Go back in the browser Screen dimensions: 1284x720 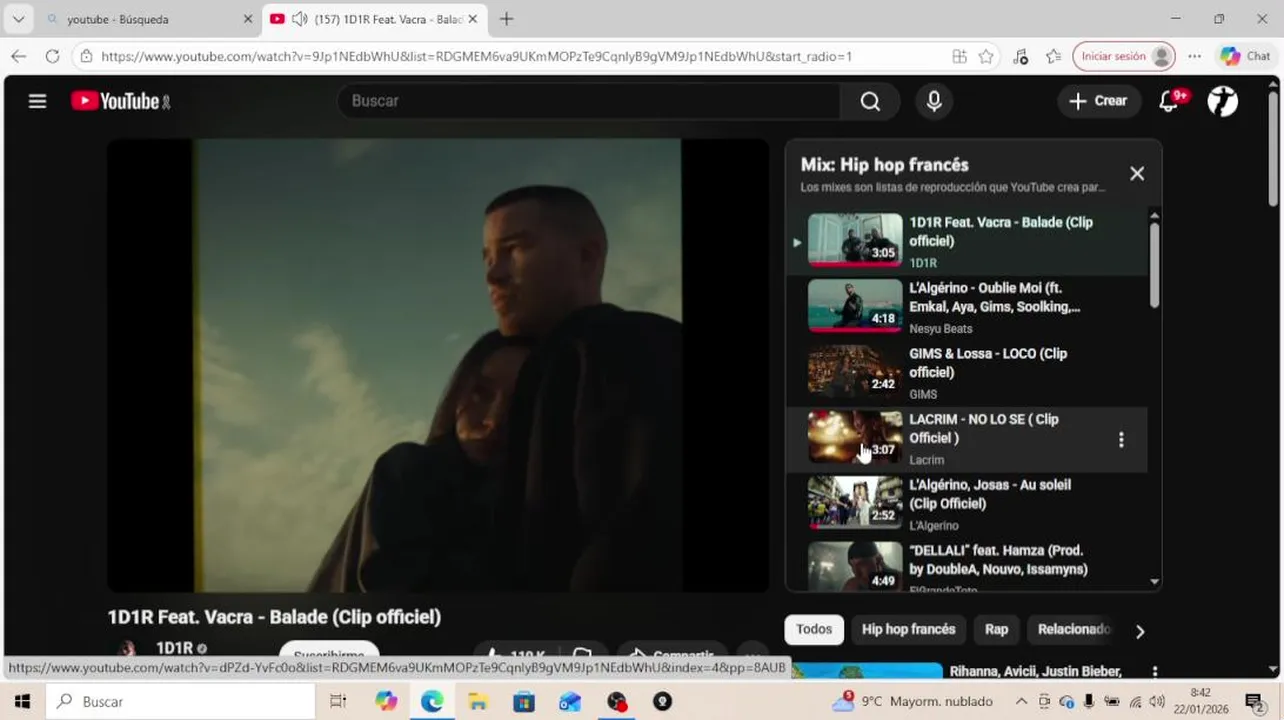19,56
